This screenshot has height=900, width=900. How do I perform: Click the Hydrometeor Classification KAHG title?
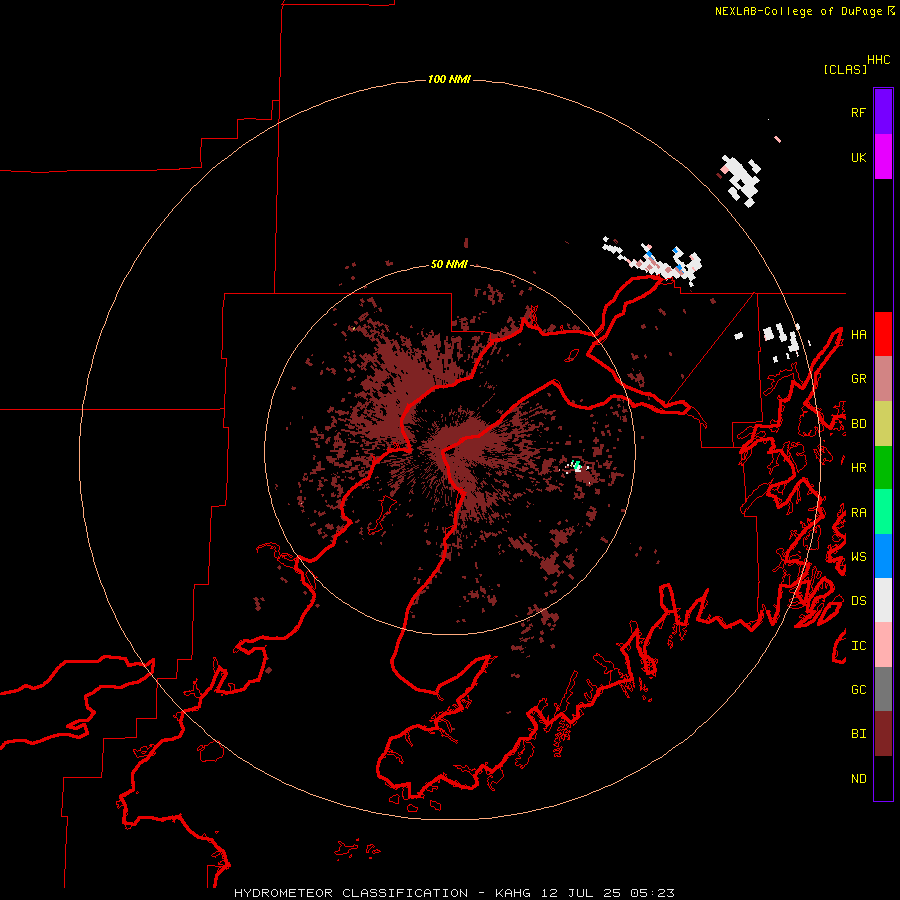[x=454, y=893]
